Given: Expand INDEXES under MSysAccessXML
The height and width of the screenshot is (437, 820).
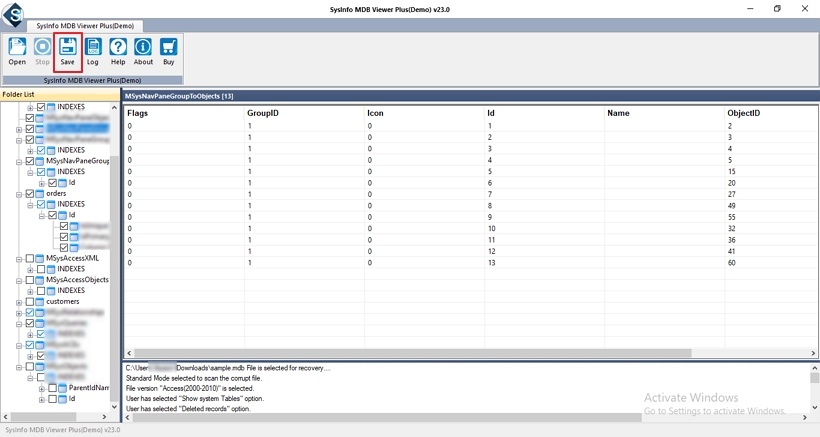Looking at the screenshot, I should [30, 269].
